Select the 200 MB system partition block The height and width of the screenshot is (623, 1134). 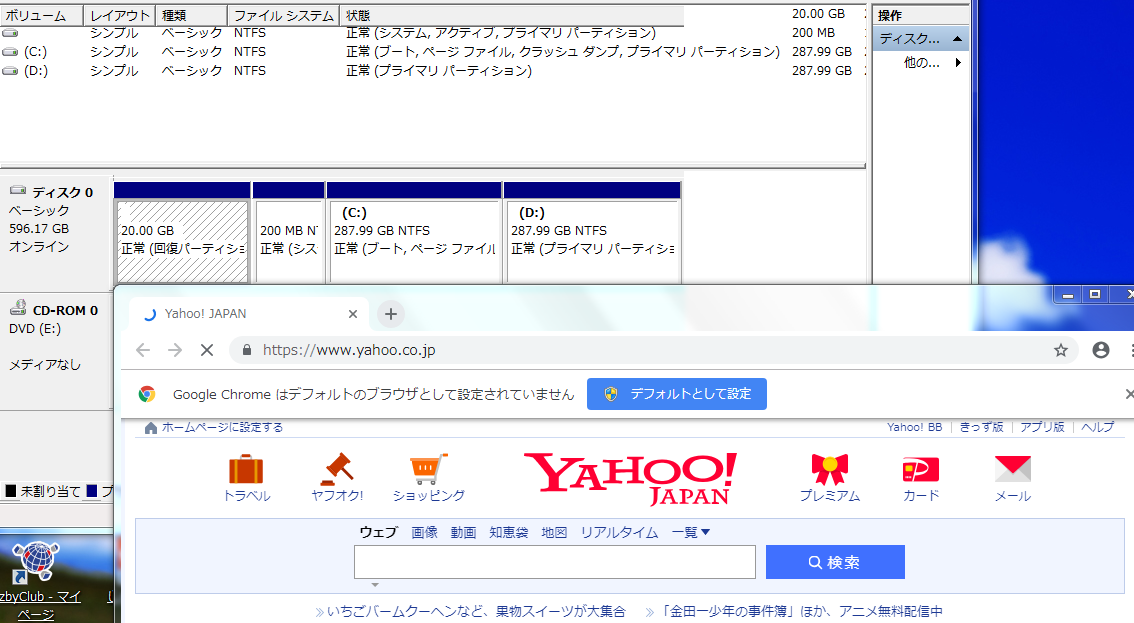(x=289, y=240)
